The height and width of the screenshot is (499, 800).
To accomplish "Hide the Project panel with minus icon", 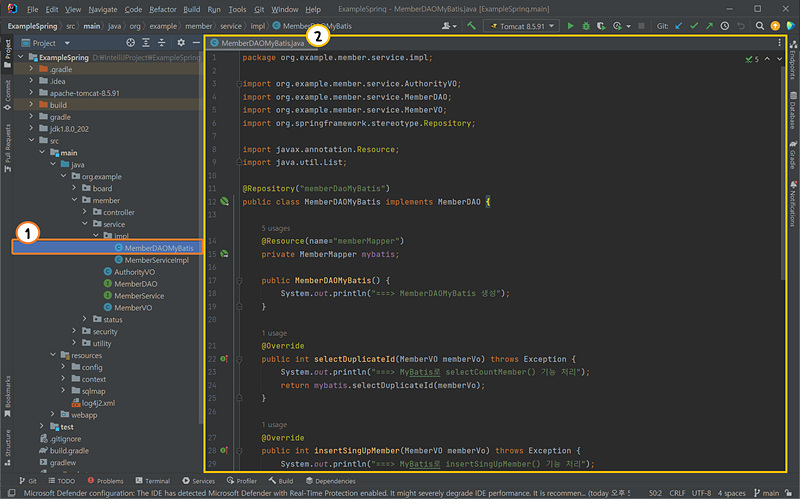I will (196, 43).
